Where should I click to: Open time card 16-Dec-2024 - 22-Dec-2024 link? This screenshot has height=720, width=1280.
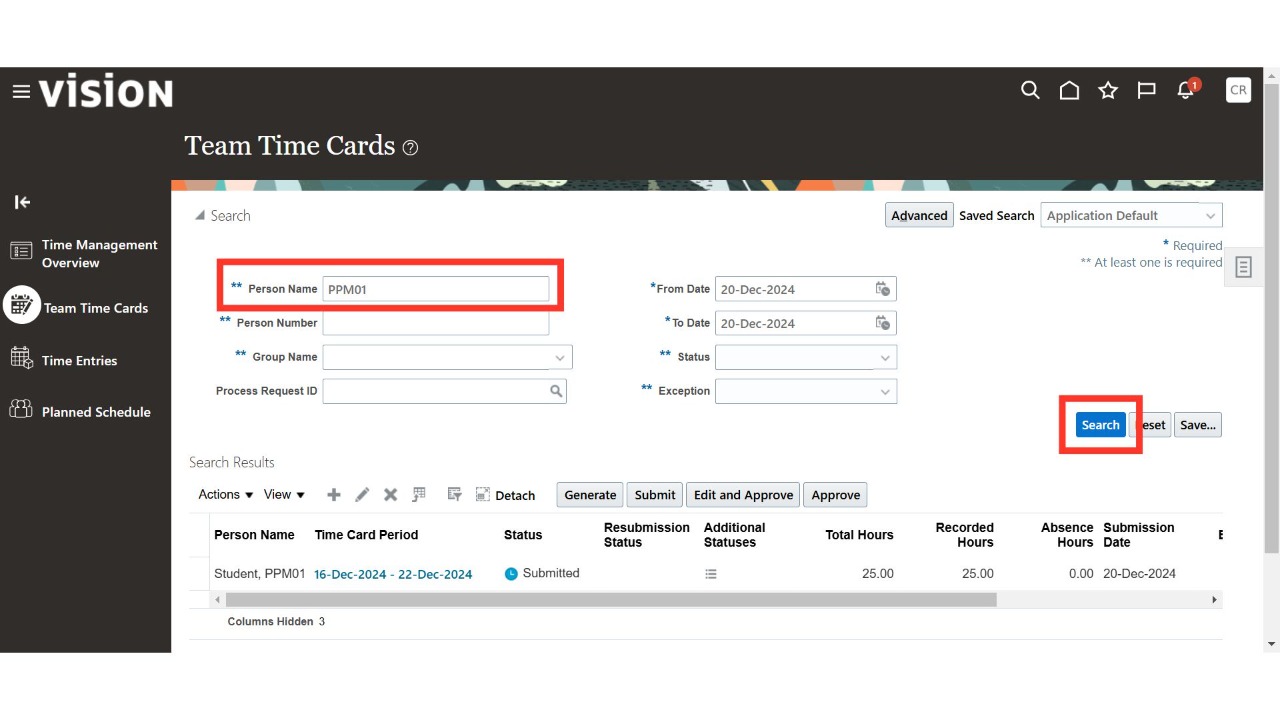(x=393, y=575)
